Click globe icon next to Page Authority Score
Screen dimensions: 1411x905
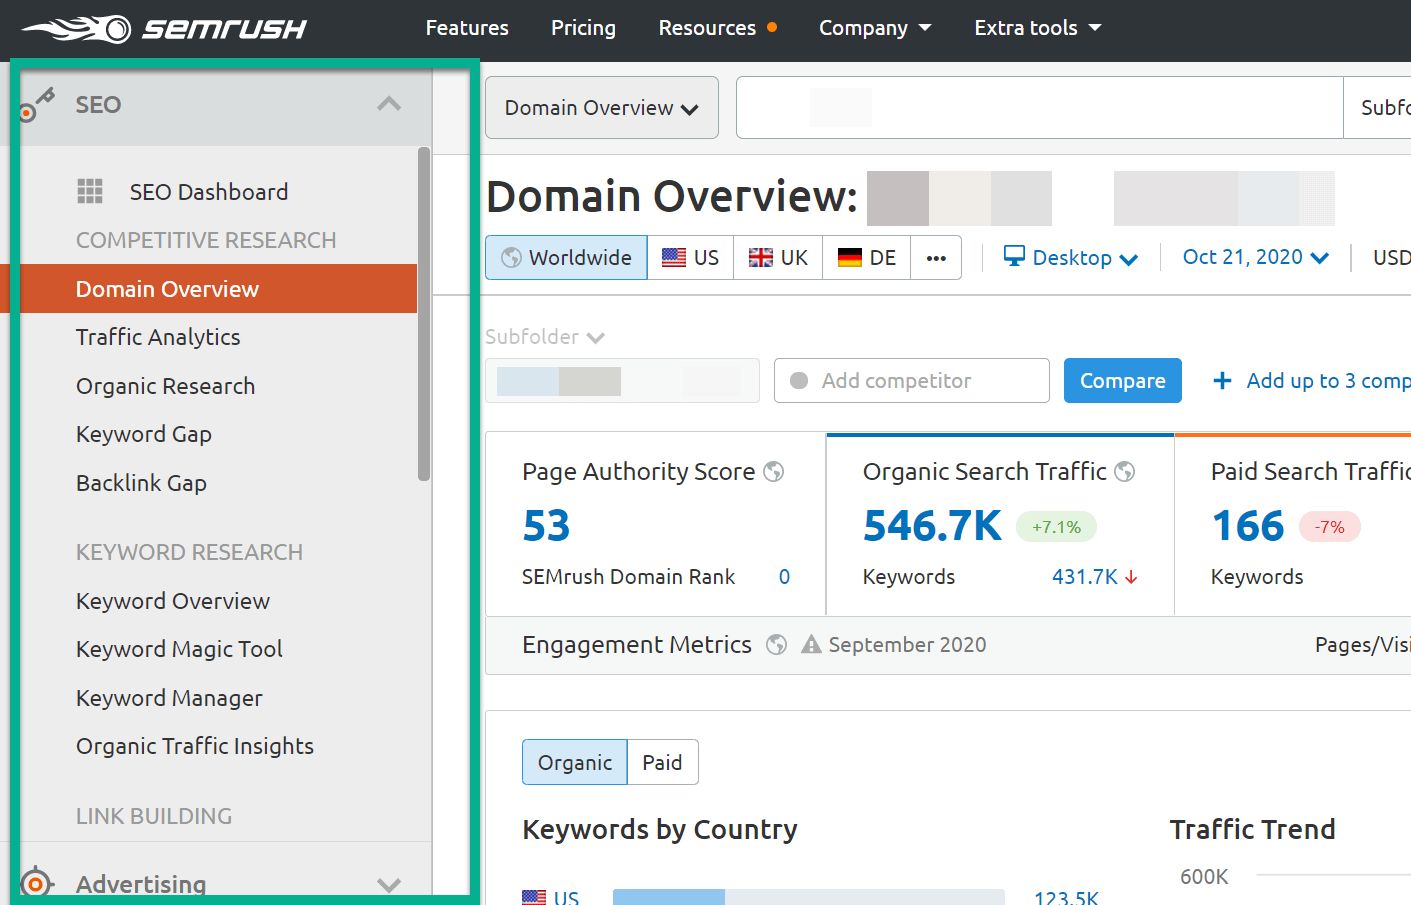coord(774,471)
